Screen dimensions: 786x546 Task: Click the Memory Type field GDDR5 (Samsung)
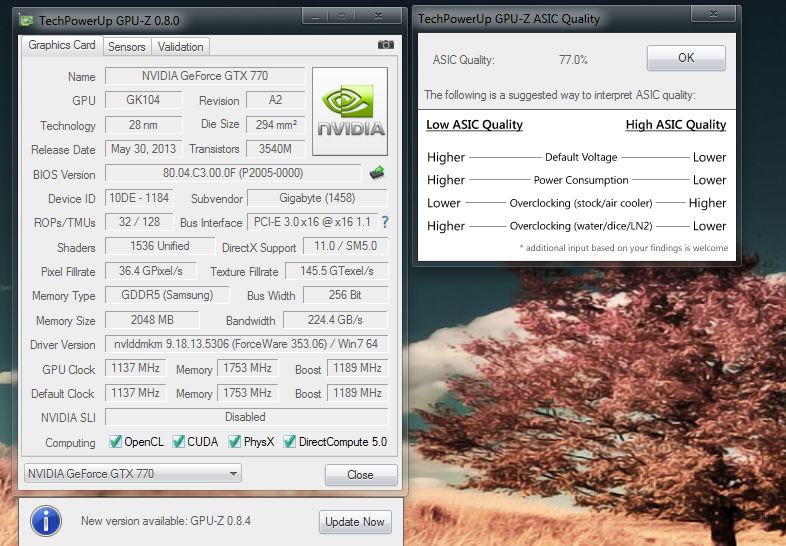[x=167, y=295]
